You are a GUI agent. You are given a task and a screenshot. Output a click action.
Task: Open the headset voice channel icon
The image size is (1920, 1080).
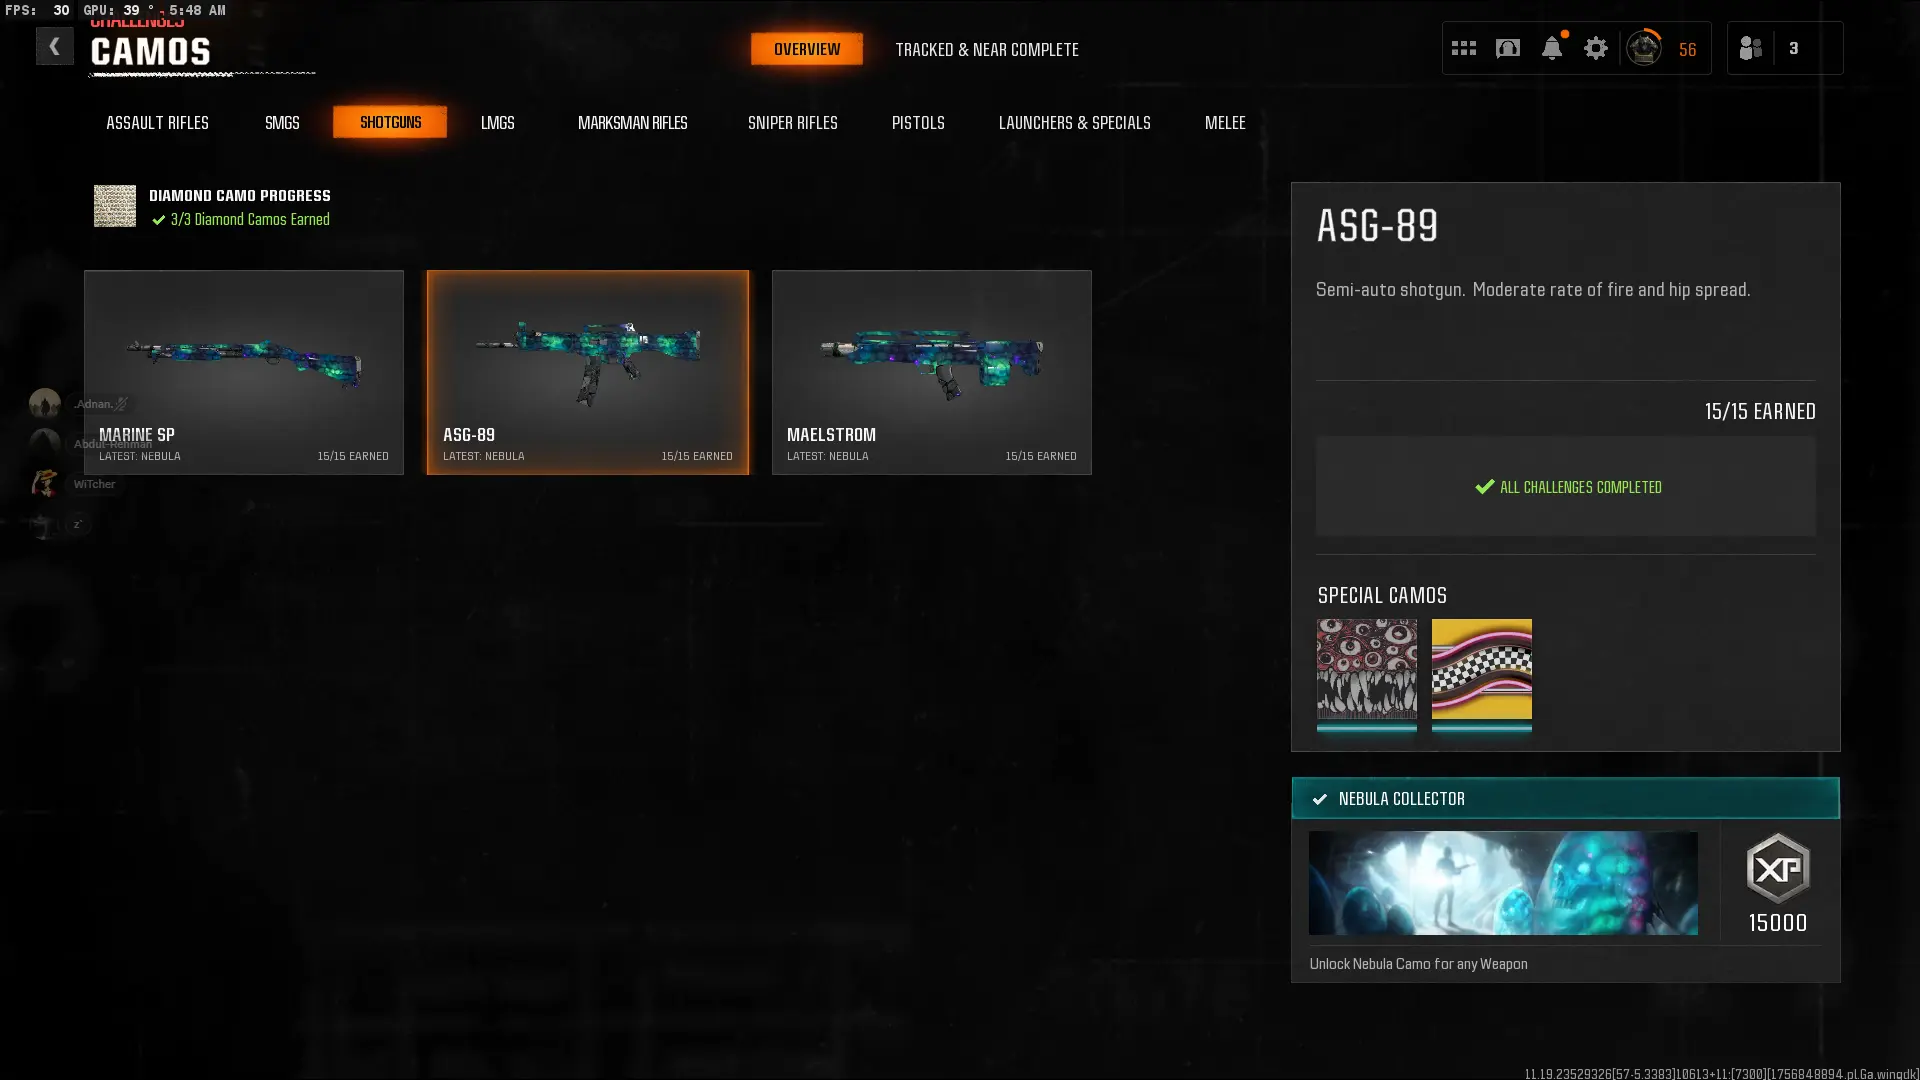1507,48
